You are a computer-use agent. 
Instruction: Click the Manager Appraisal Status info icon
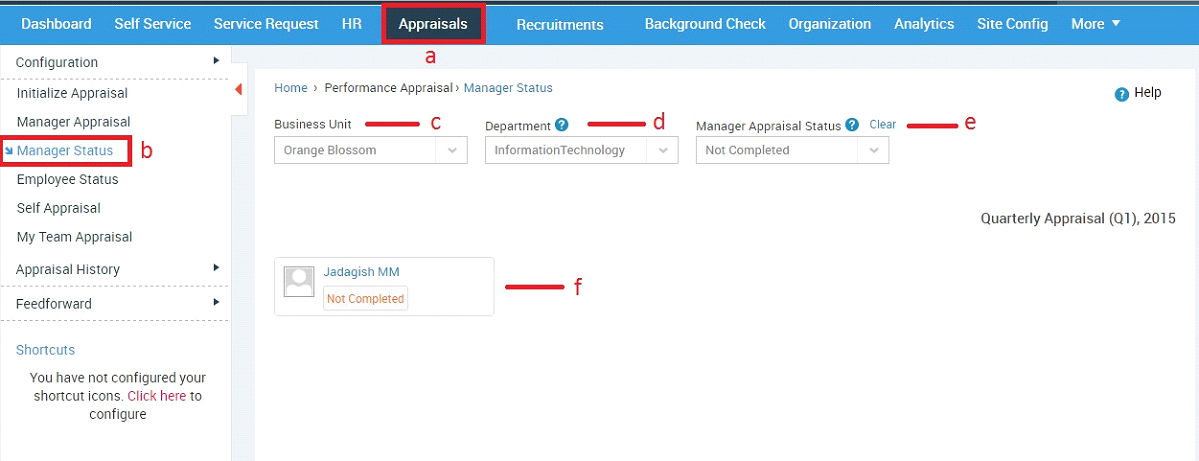(x=852, y=125)
